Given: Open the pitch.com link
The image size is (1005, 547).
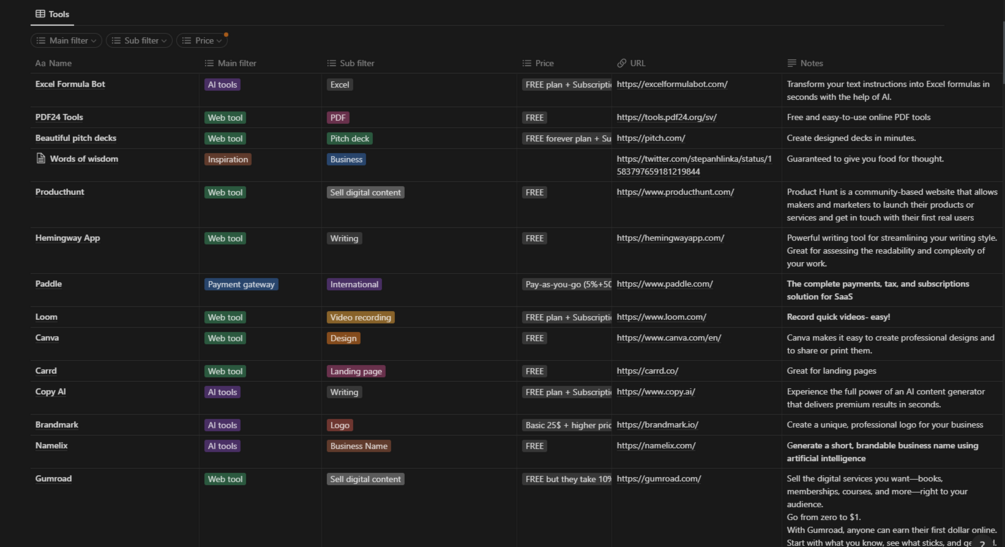Looking at the screenshot, I should (651, 138).
